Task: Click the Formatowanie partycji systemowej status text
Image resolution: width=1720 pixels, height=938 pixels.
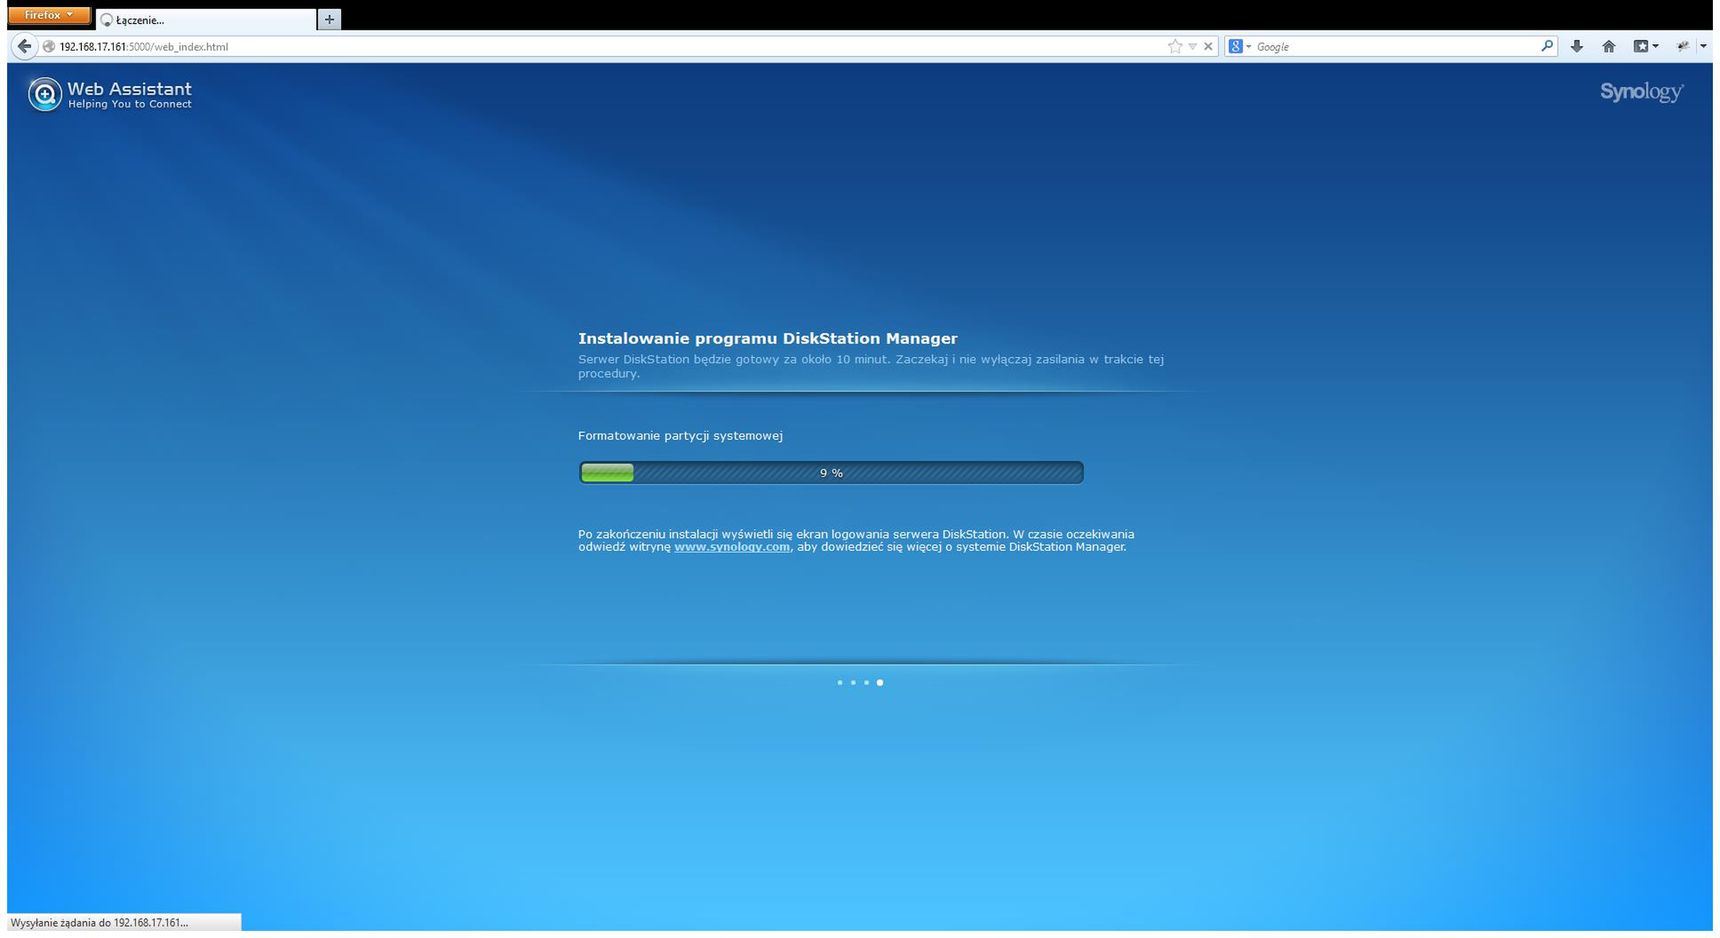Action: click(x=680, y=436)
